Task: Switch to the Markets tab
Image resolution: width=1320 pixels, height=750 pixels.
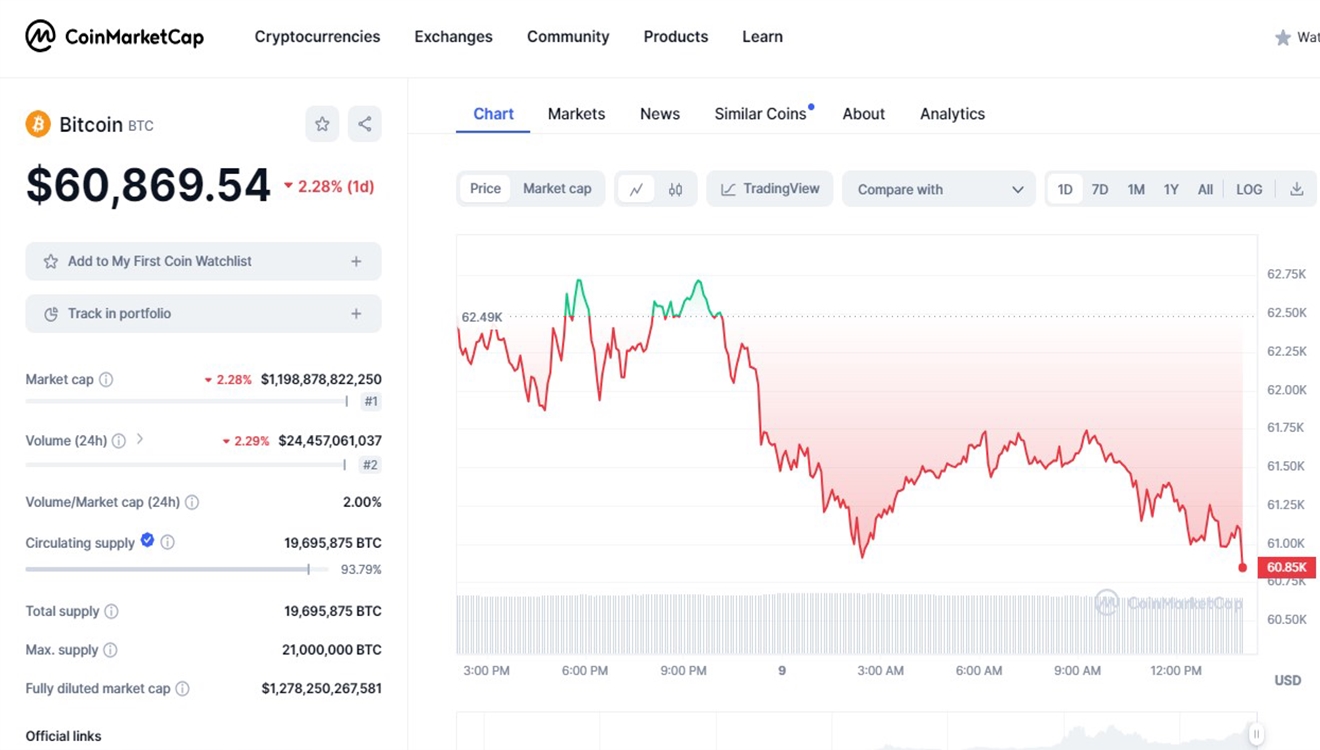Action: click(x=576, y=114)
